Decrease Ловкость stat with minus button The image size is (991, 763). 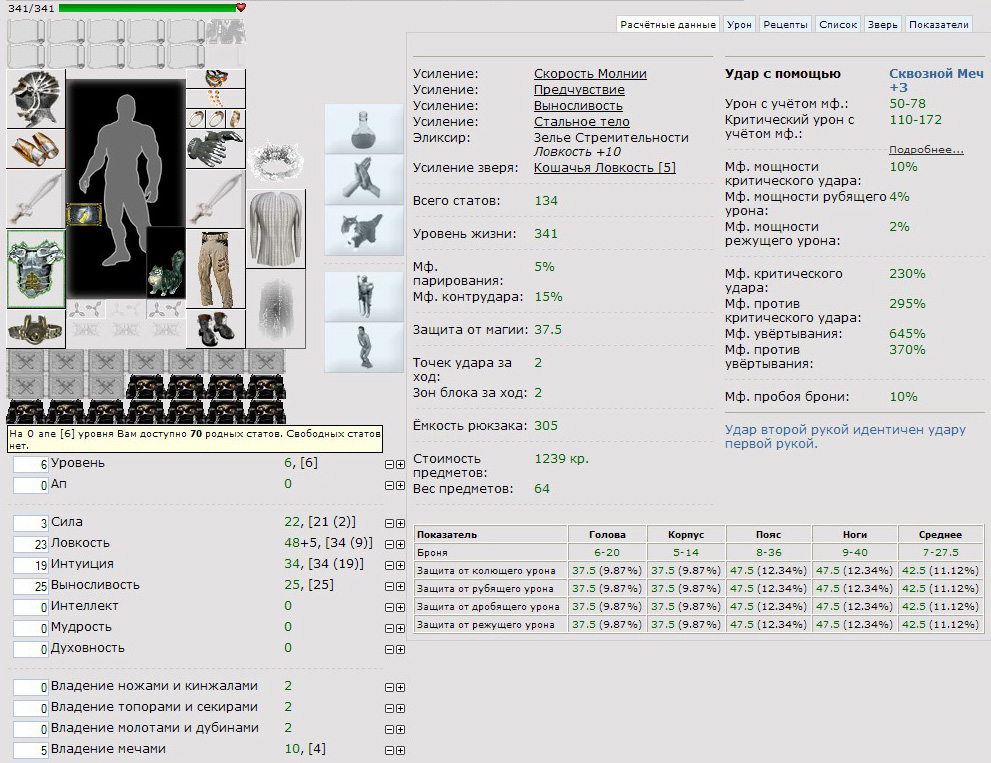(x=389, y=544)
